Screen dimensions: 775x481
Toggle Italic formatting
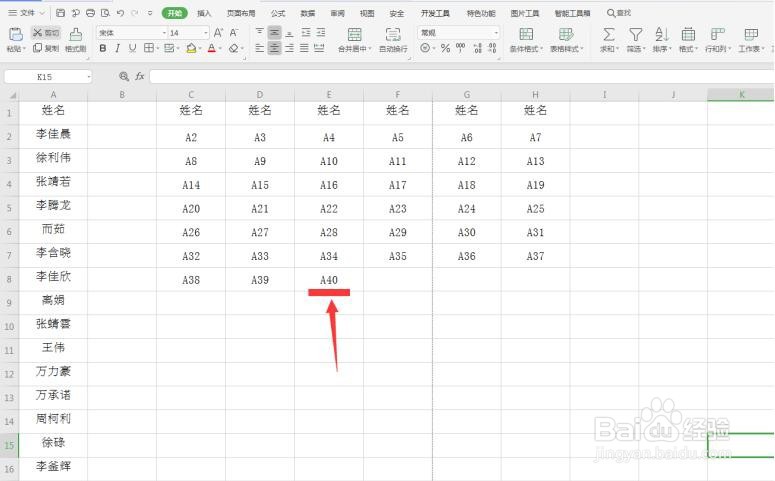[118, 48]
